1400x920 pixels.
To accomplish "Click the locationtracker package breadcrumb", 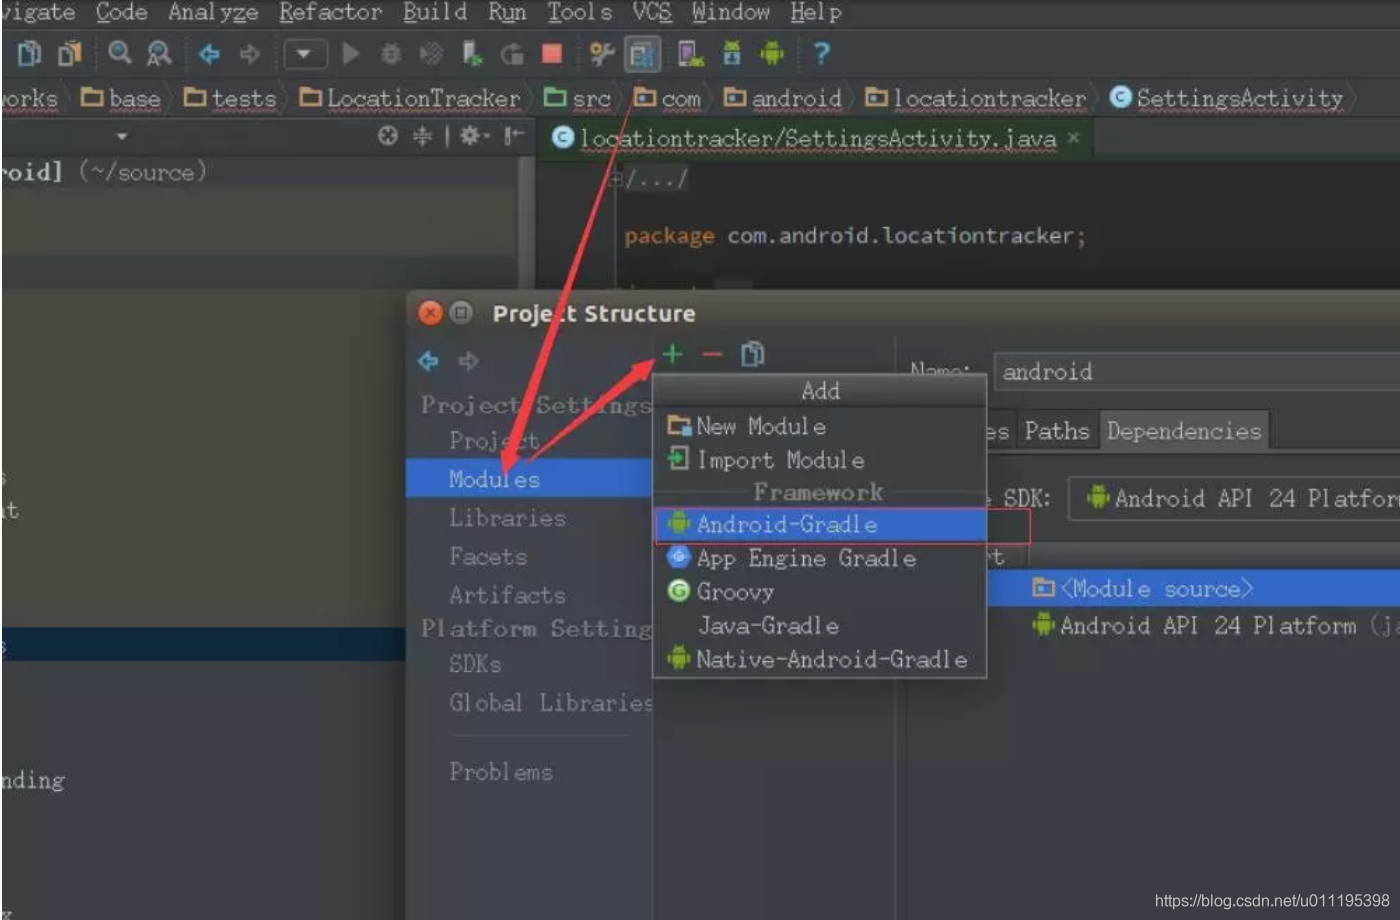I will click(976, 98).
